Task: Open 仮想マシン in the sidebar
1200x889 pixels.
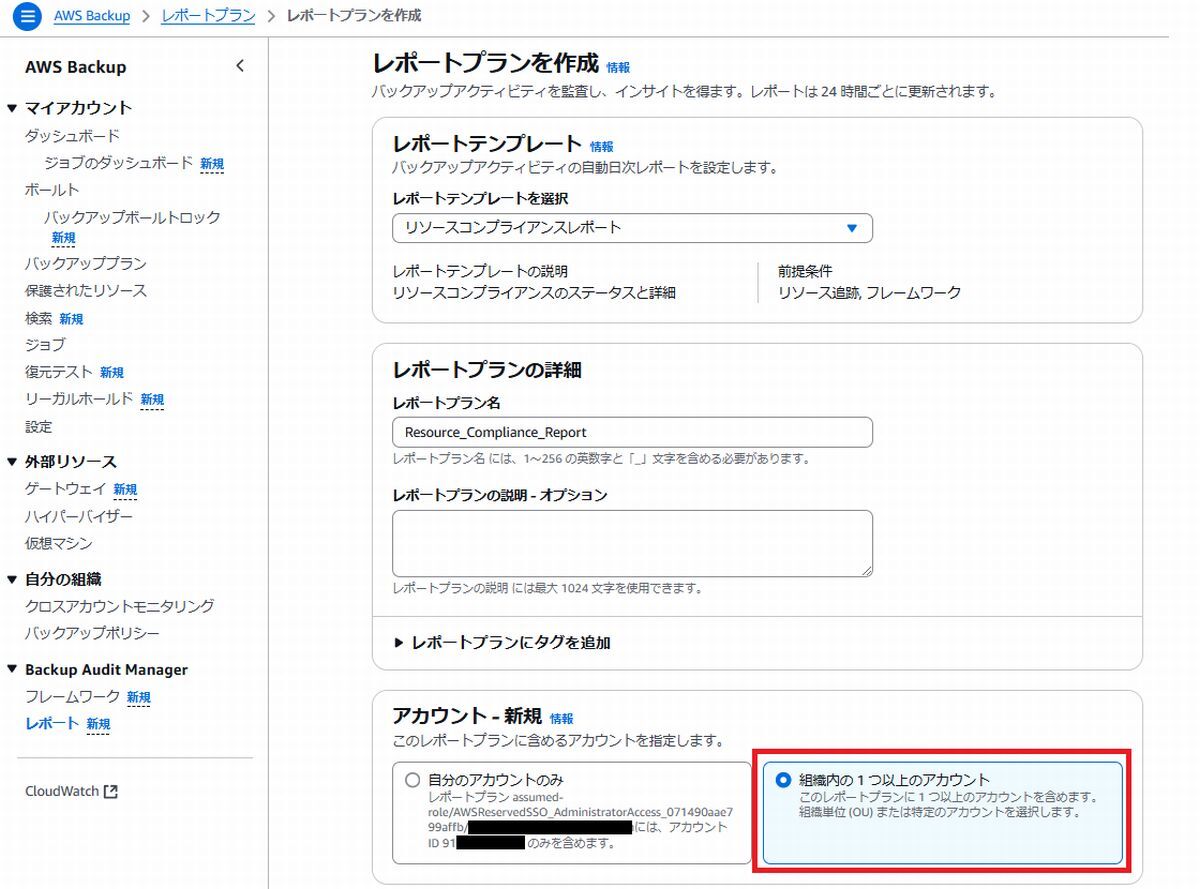Action: [59, 543]
